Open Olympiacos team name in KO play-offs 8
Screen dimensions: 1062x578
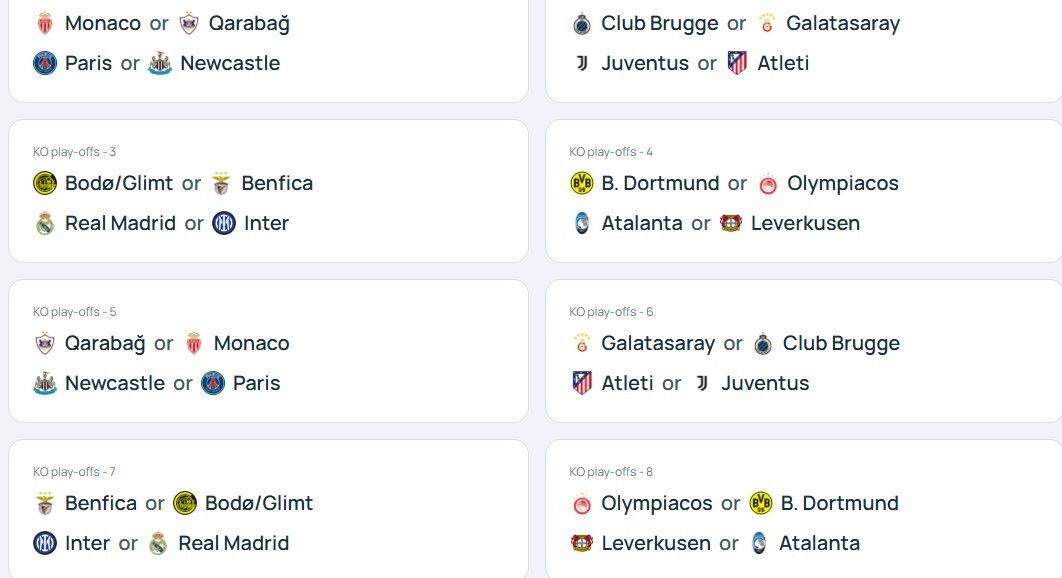pos(656,503)
